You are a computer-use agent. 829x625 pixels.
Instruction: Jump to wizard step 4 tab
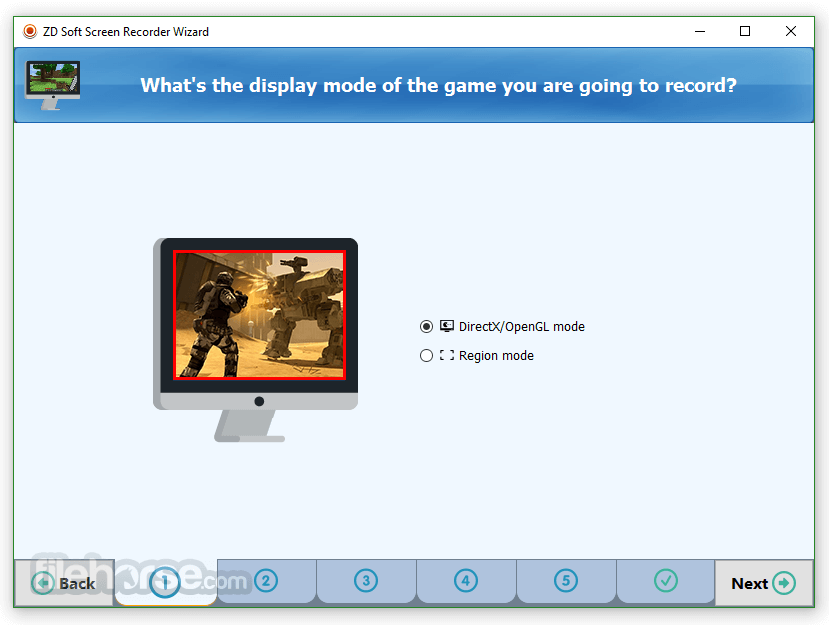(466, 581)
